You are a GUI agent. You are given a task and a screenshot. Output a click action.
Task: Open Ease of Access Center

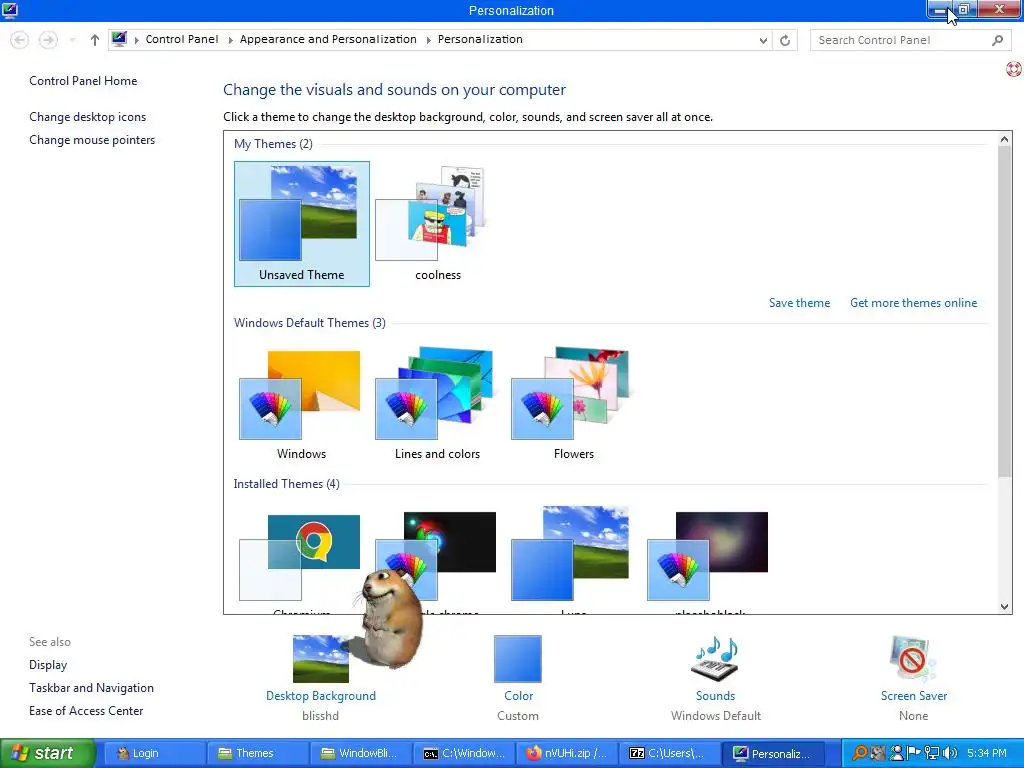pos(86,711)
